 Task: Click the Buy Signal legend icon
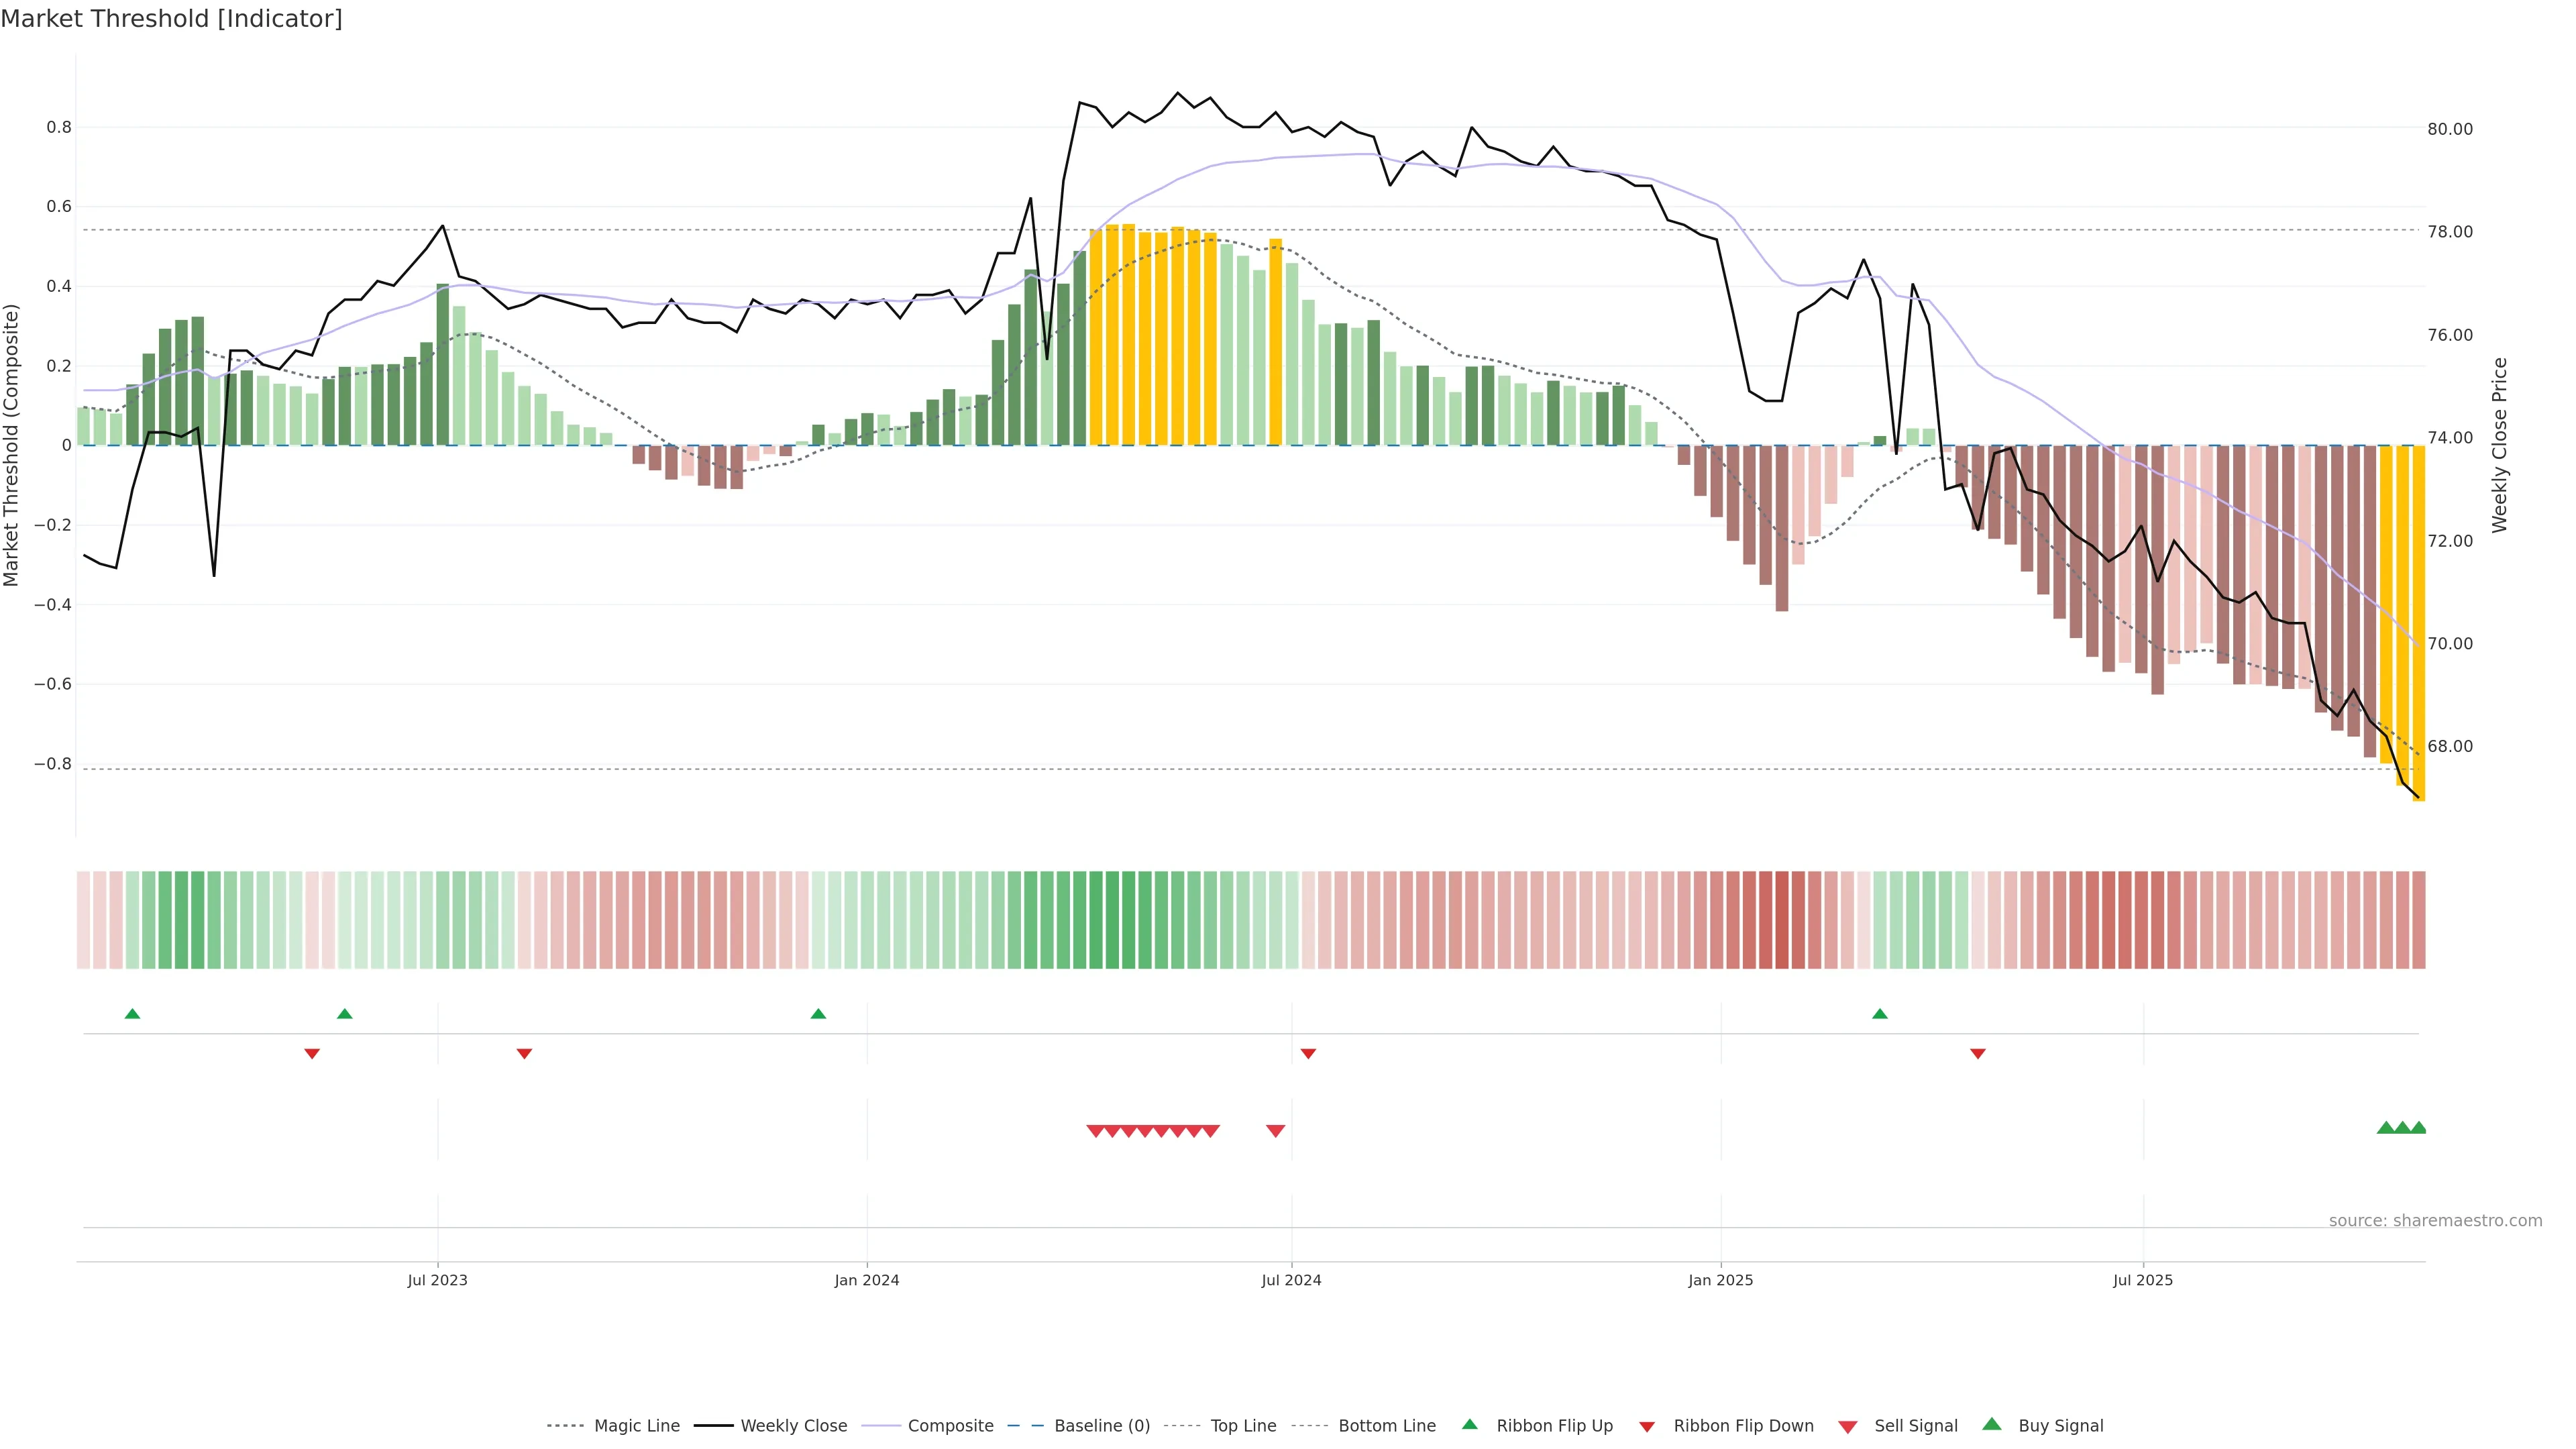pos(1992,1424)
